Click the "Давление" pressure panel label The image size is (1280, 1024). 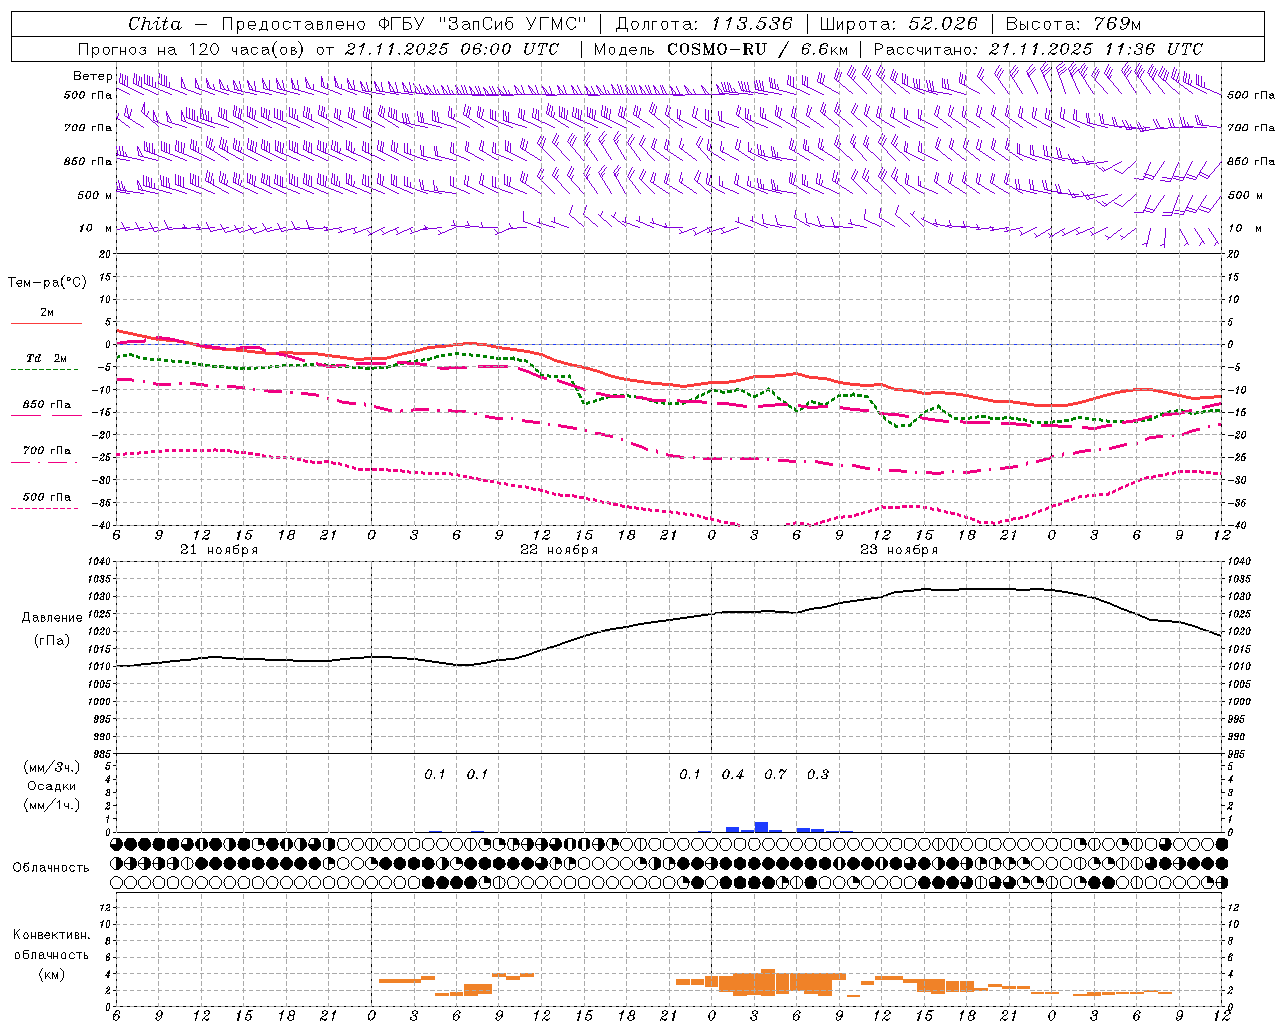click(52, 618)
